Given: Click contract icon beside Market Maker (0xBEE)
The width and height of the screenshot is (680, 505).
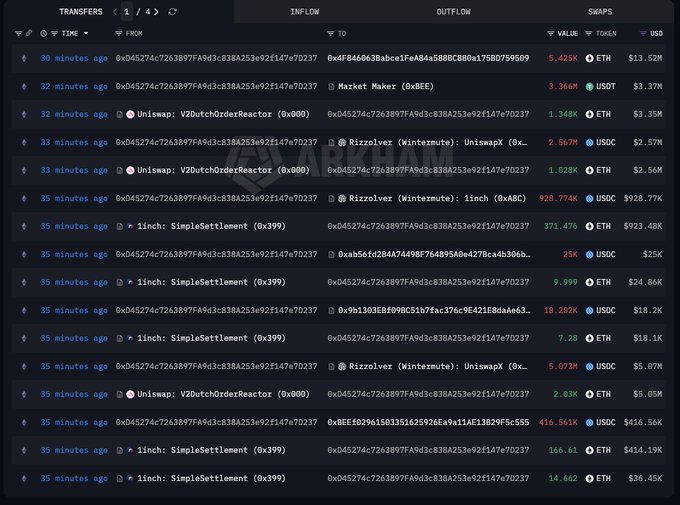Looking at the screenshot, I should [x=331, y=87].
